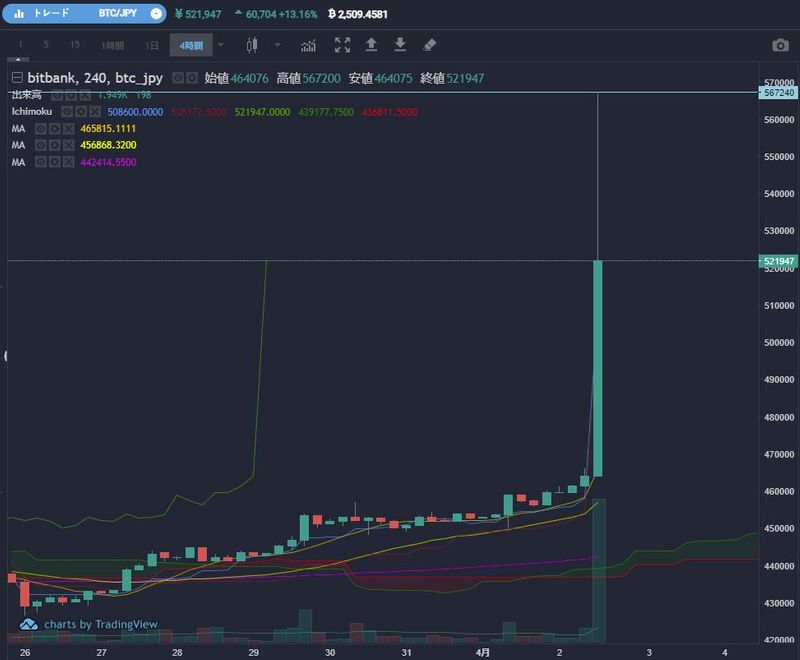Open the charts by TradingView link
This screenshot has height=660, width=800.
89,624
